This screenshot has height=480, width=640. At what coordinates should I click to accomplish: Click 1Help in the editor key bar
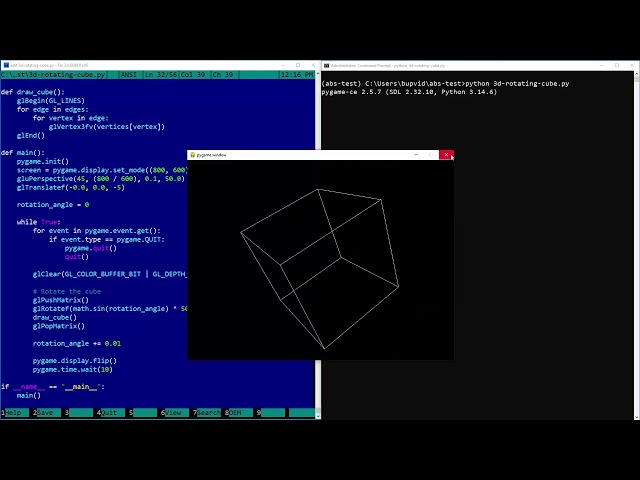[x=15, y=413]
